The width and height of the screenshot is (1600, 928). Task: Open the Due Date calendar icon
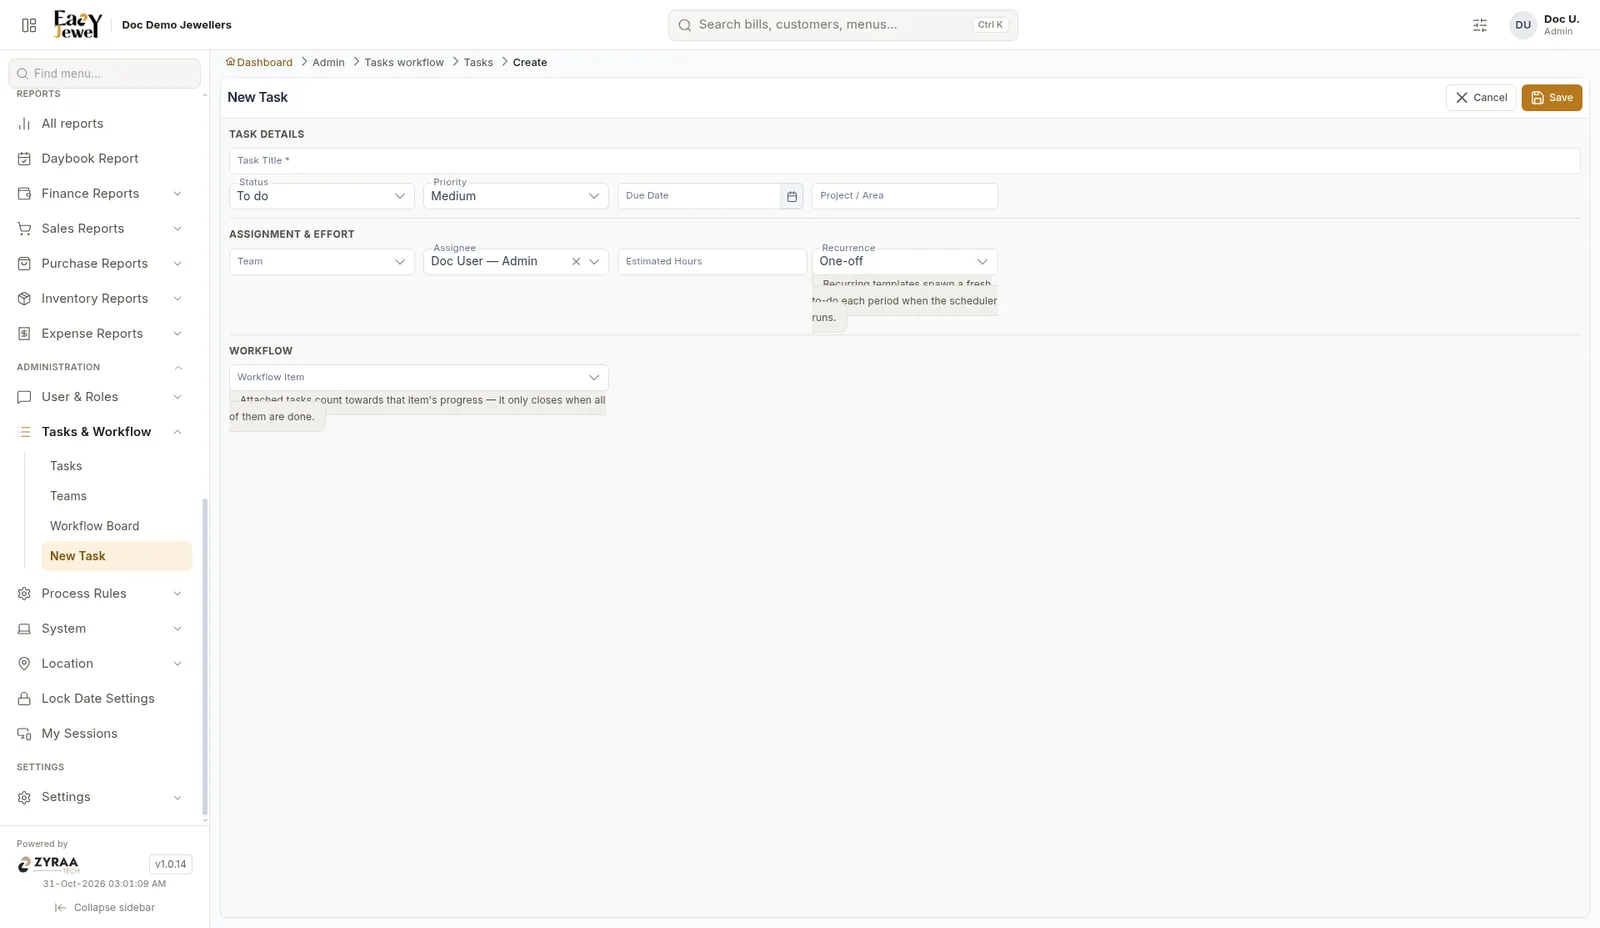792,196
